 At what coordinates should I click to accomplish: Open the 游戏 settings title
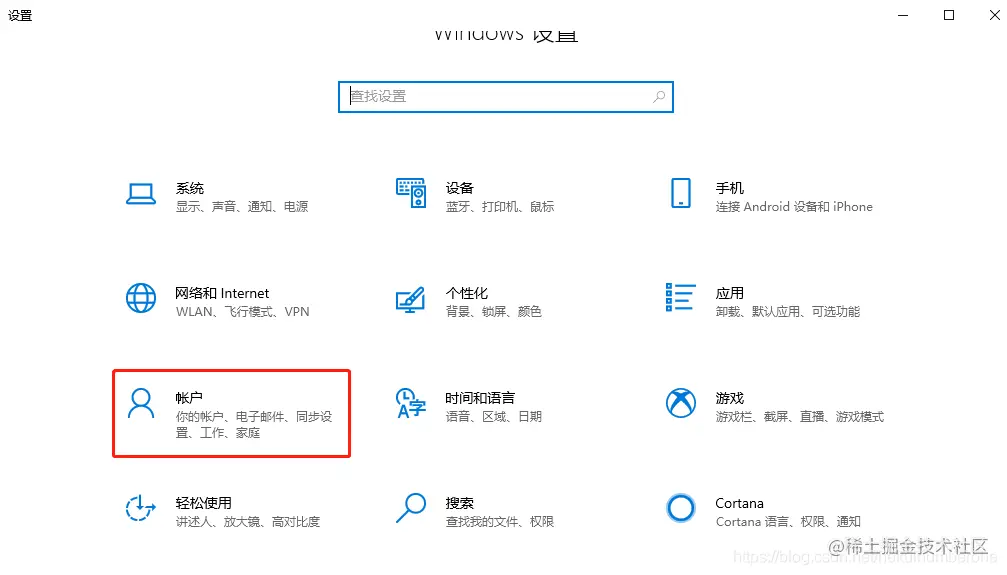pos(730,398)
